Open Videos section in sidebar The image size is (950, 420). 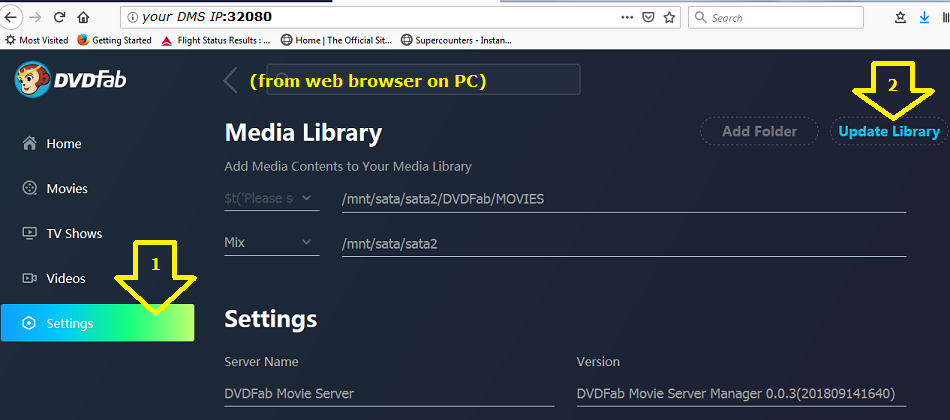point(65,278)
